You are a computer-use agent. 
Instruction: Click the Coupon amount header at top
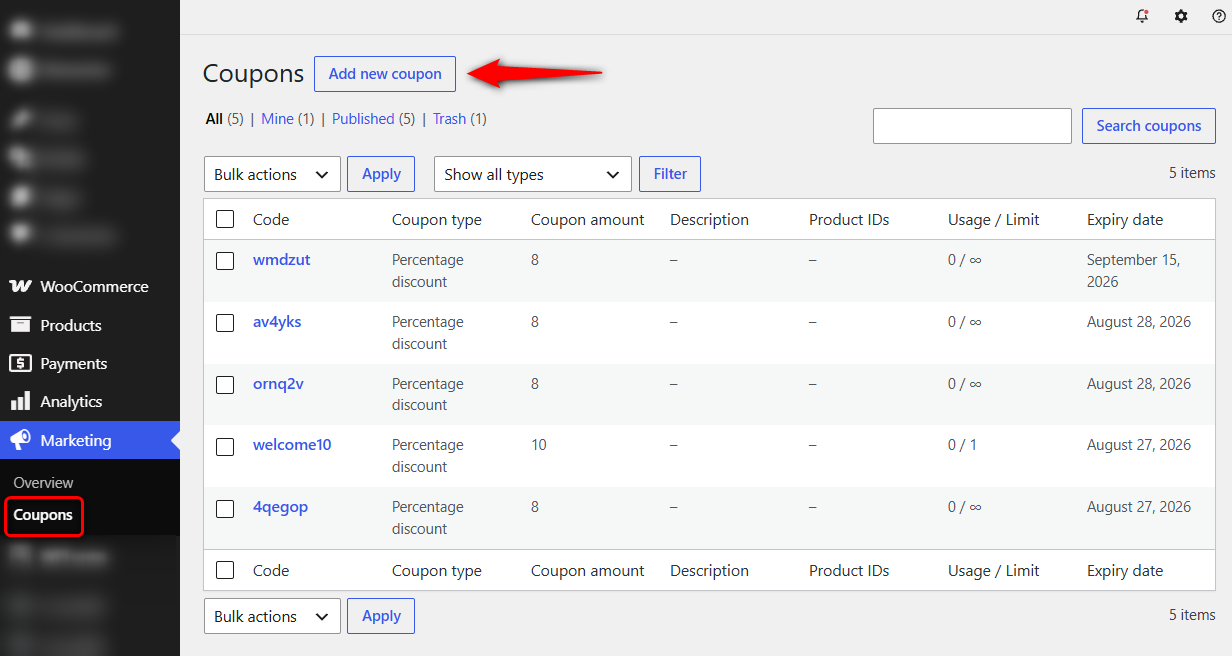(x=588, y=220)
